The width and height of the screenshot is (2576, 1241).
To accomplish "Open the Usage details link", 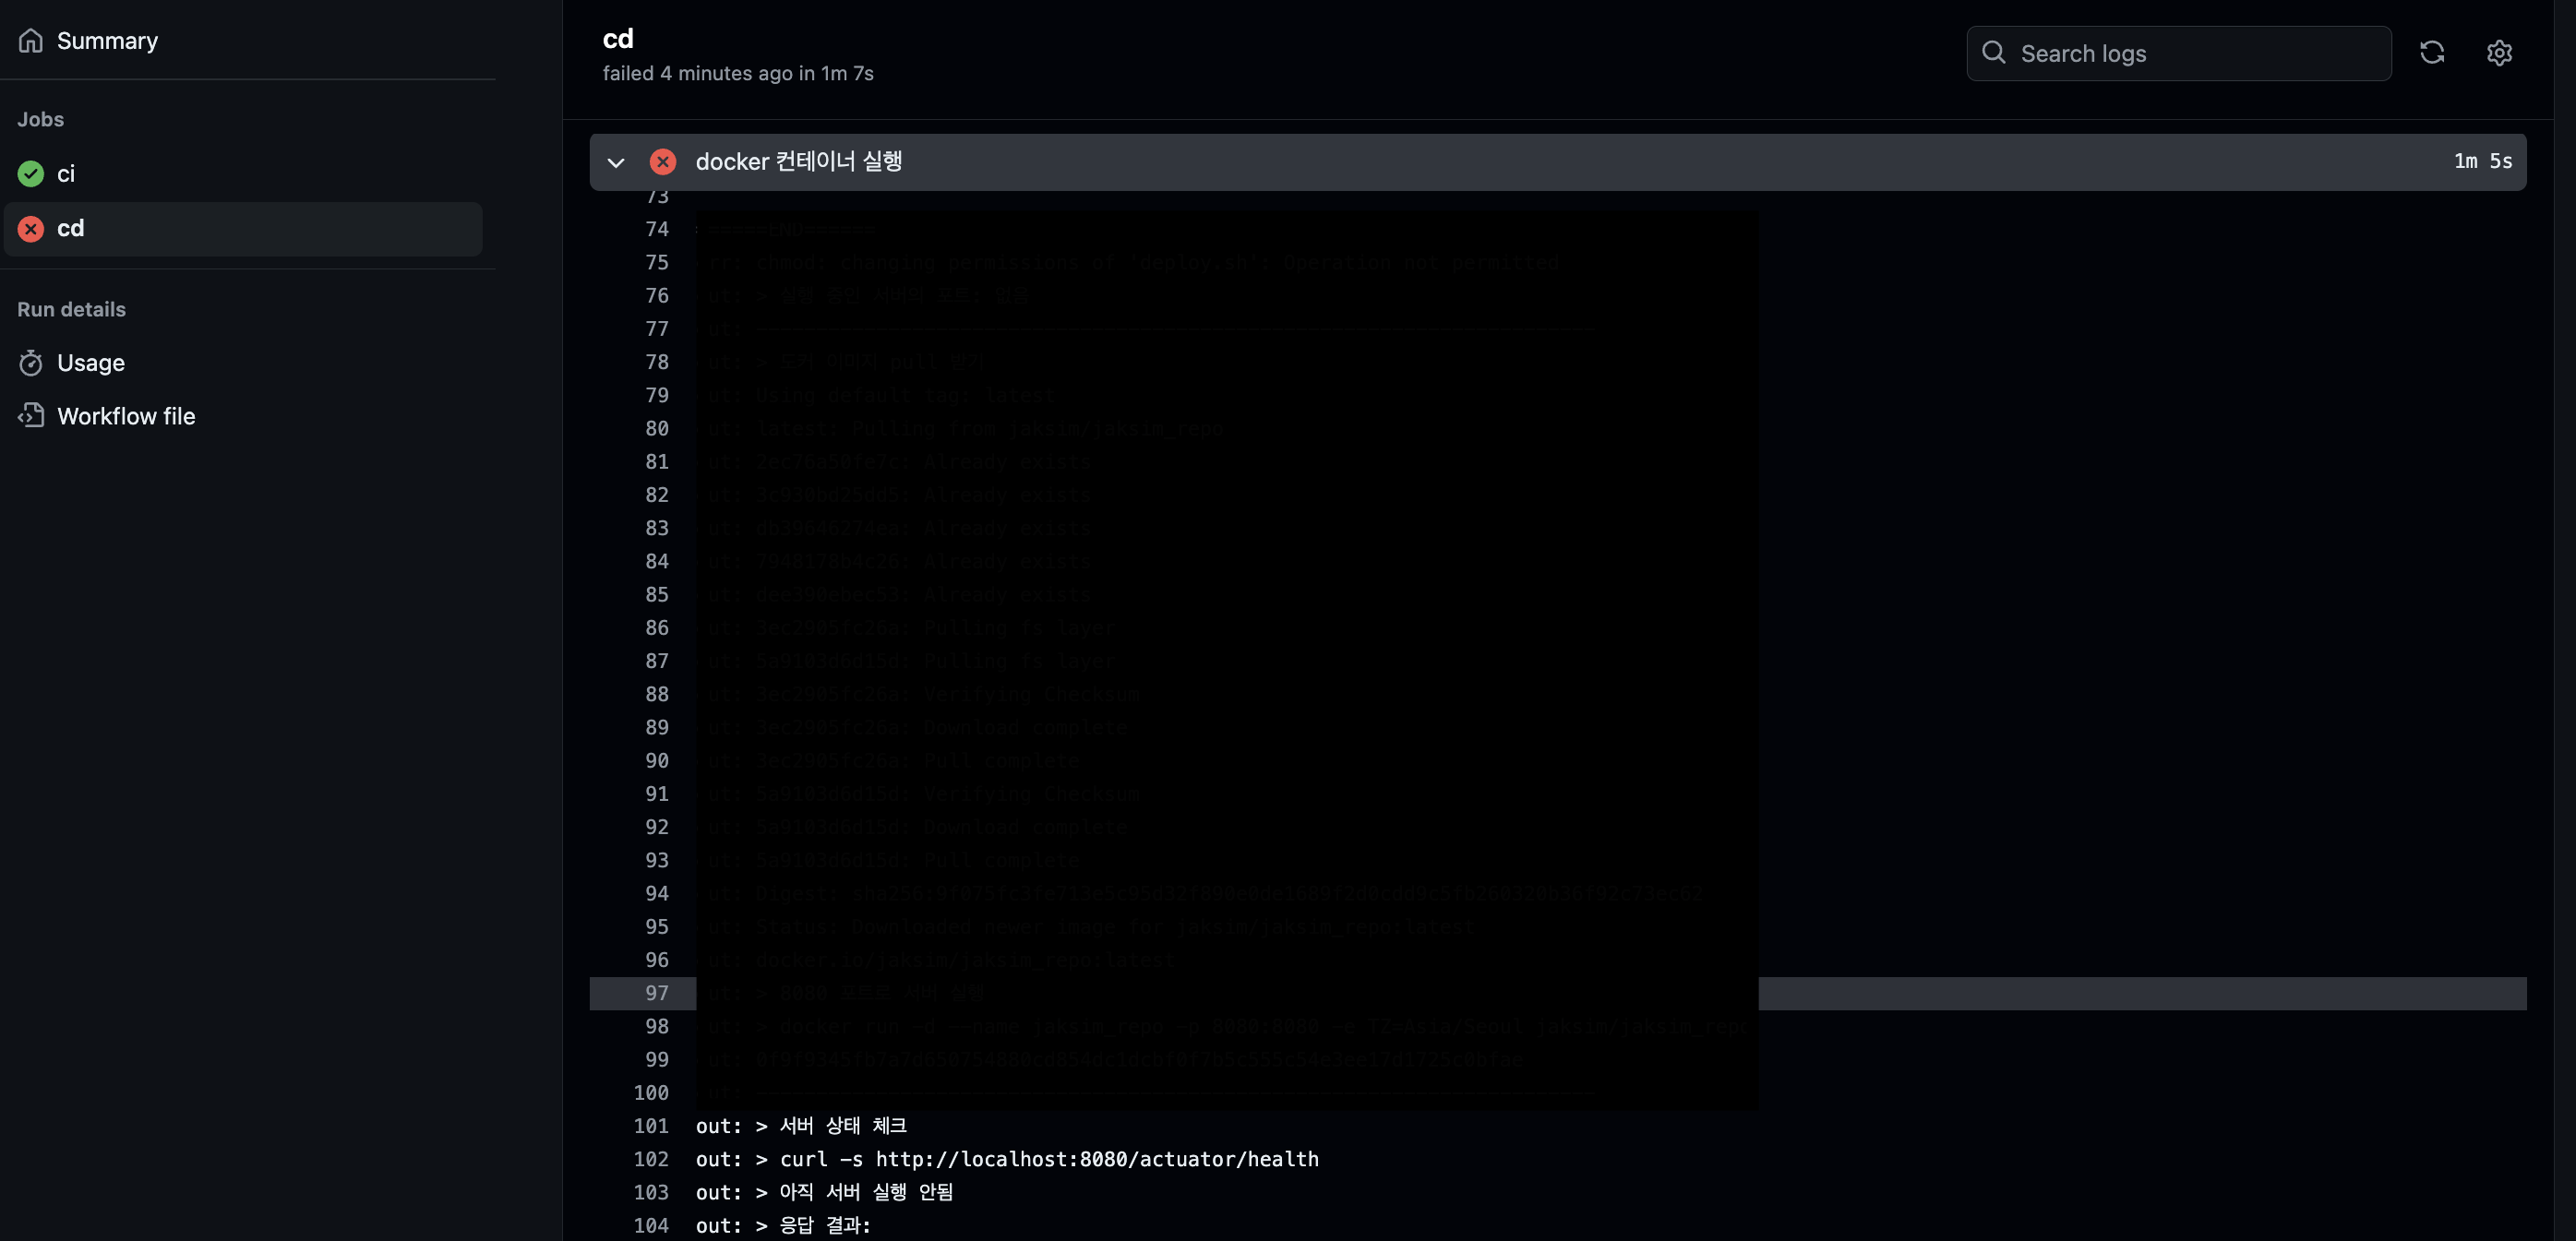I will point(91,363).
